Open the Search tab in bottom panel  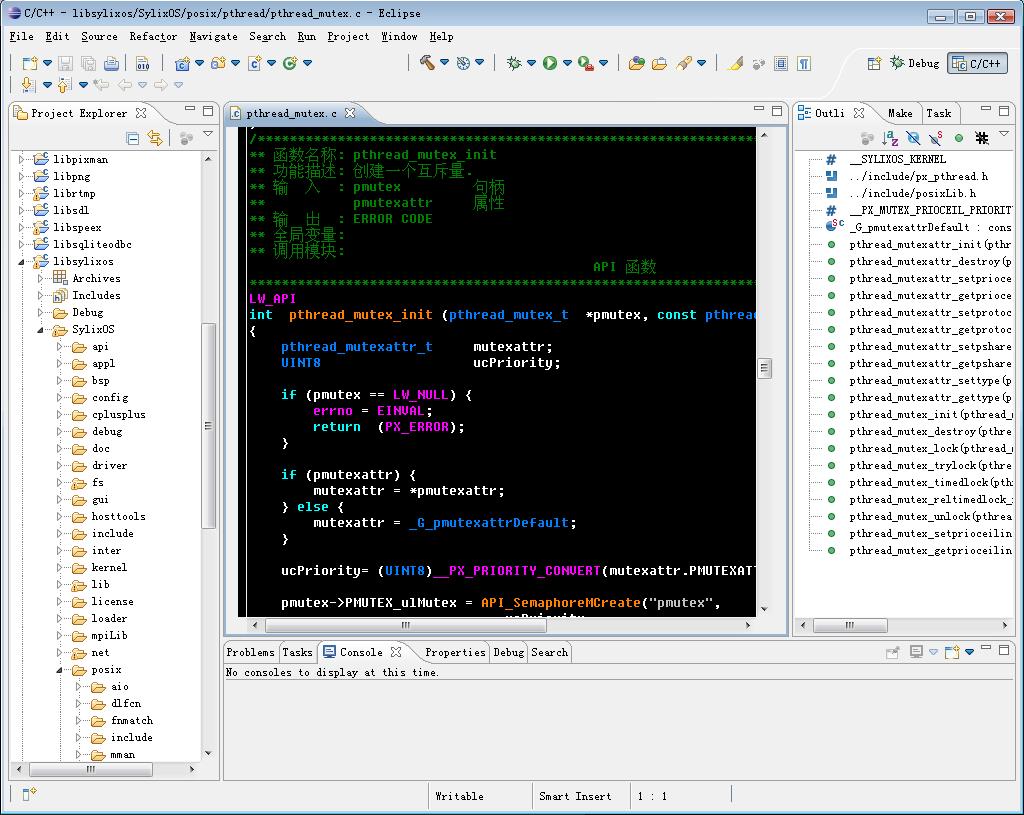[x=549, y=652]
